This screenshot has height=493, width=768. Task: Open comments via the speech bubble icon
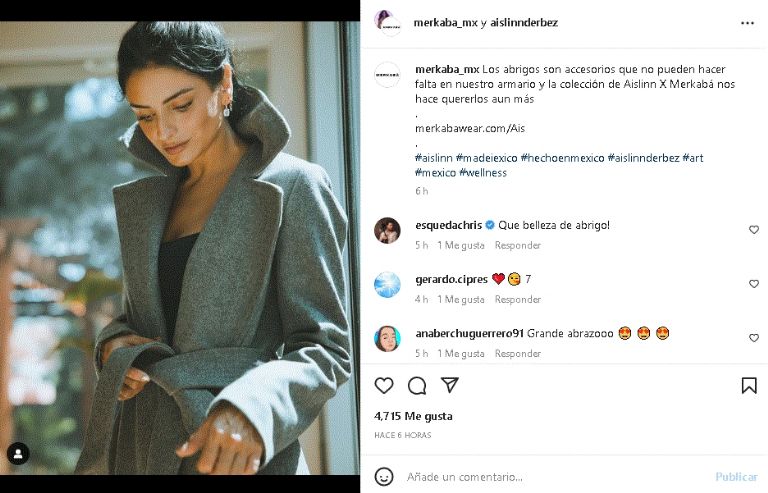pos(417,386)
